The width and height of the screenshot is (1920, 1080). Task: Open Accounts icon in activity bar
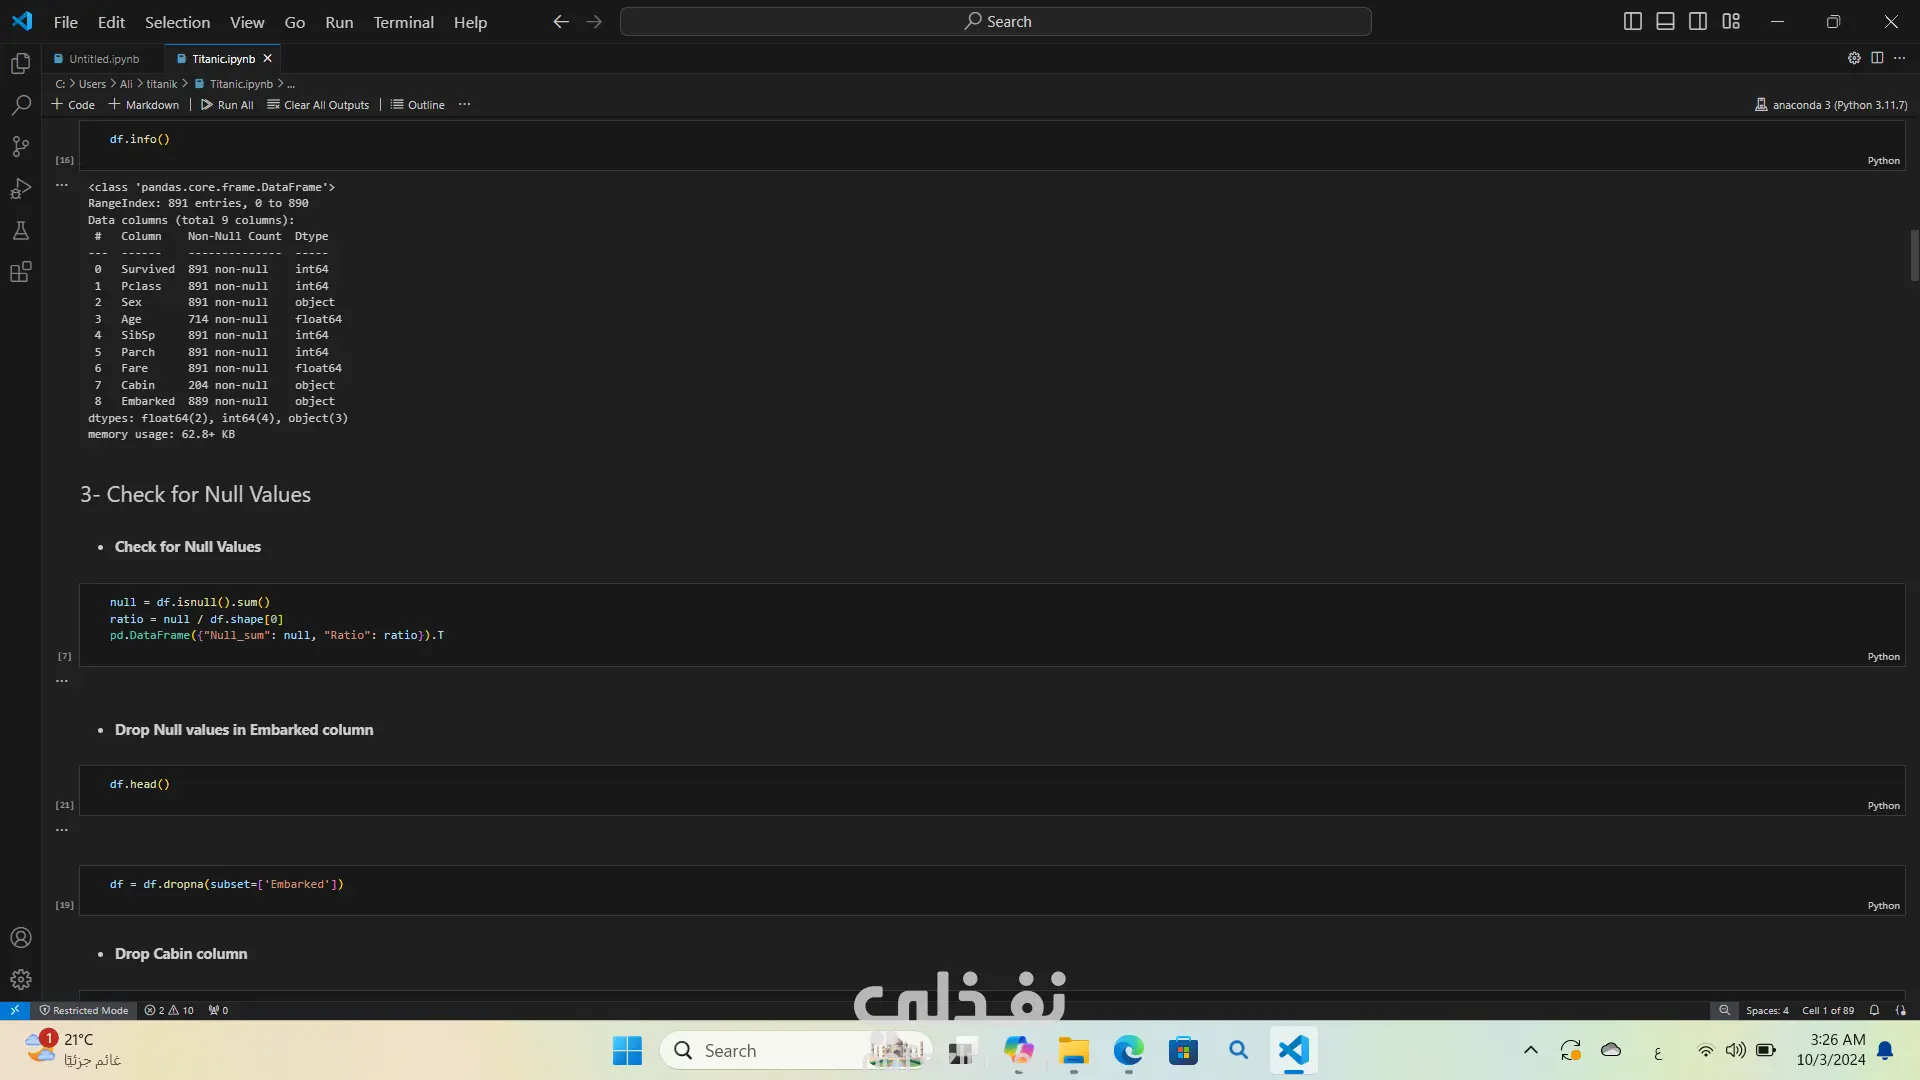pyautogui.click(x=21, y=938)
